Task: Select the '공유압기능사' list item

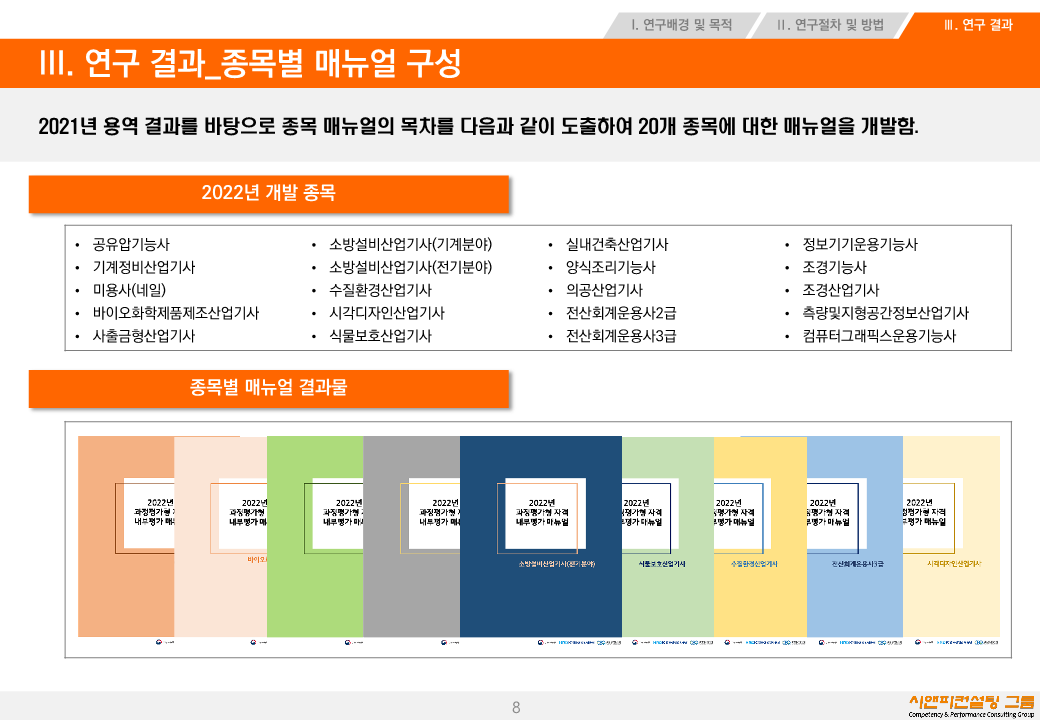Action: coord(131,245)
